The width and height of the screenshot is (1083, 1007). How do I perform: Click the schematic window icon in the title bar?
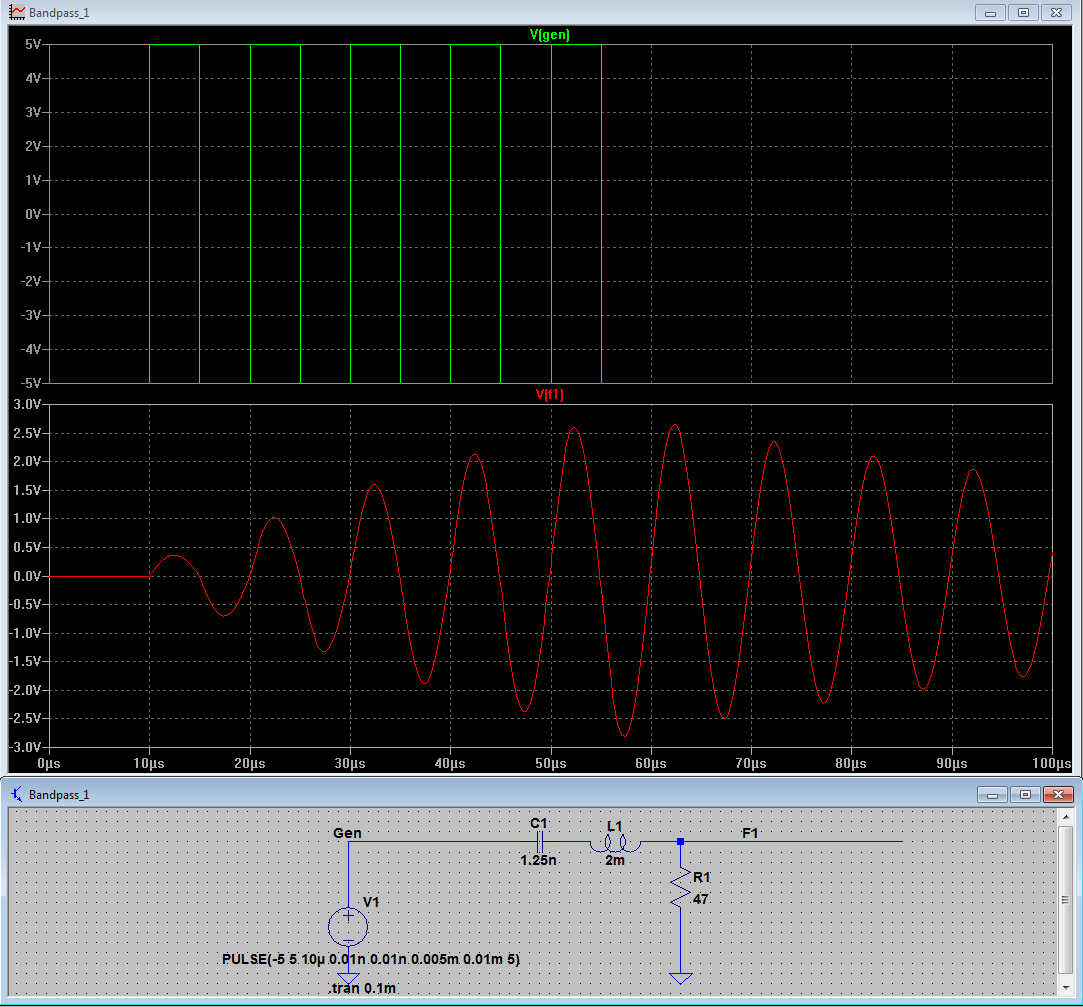[x=16, y=794]
